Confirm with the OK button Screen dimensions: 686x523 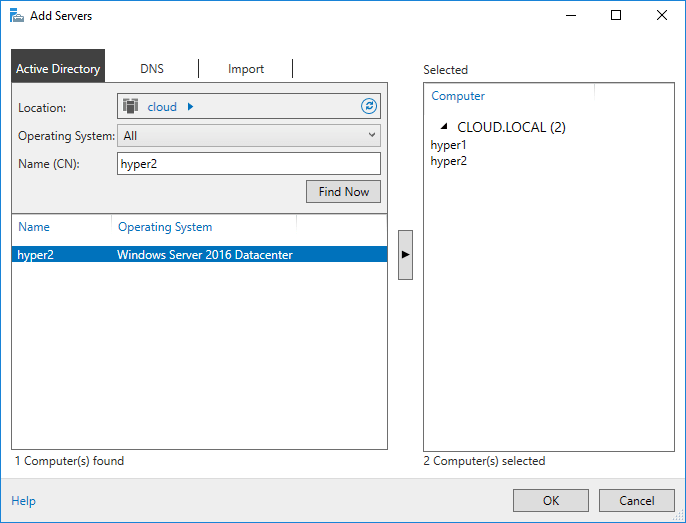point(551,500)
